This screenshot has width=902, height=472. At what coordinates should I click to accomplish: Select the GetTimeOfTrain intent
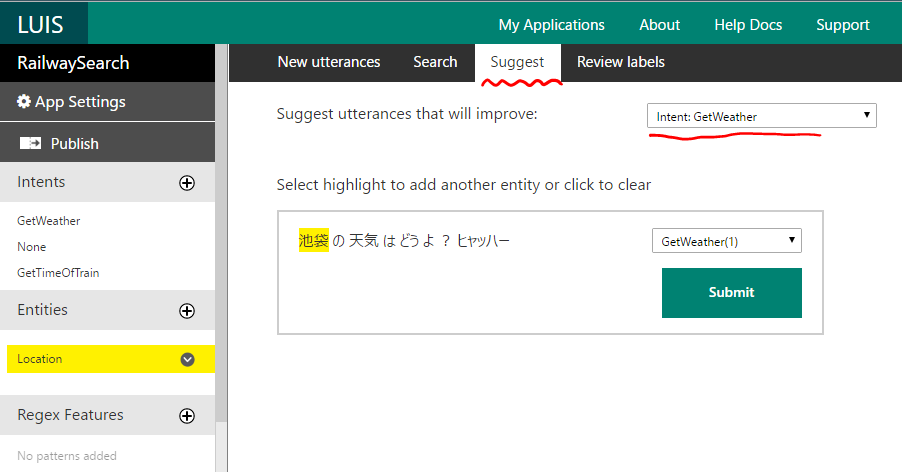[58, 273]
